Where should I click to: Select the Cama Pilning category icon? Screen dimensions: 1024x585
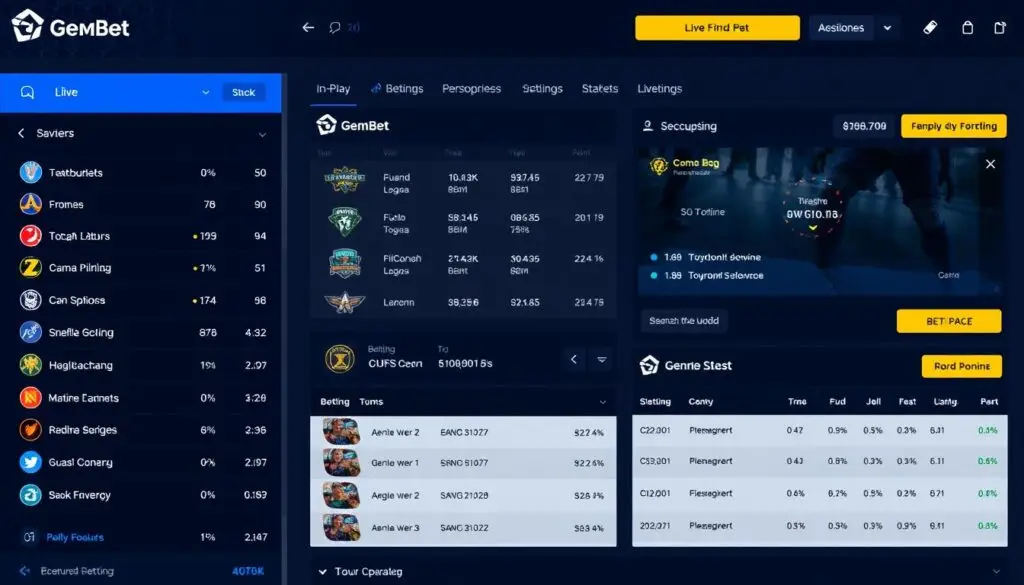coord(28,268)
